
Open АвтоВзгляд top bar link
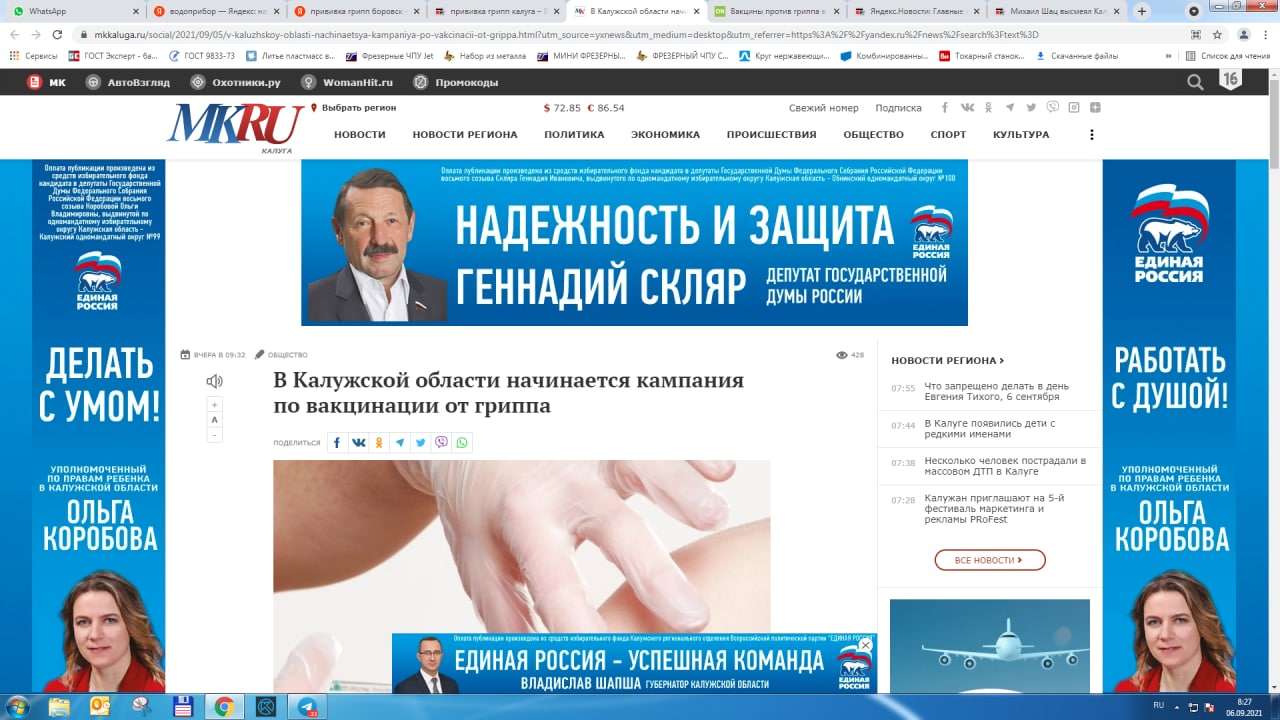(x=127, y=82)
